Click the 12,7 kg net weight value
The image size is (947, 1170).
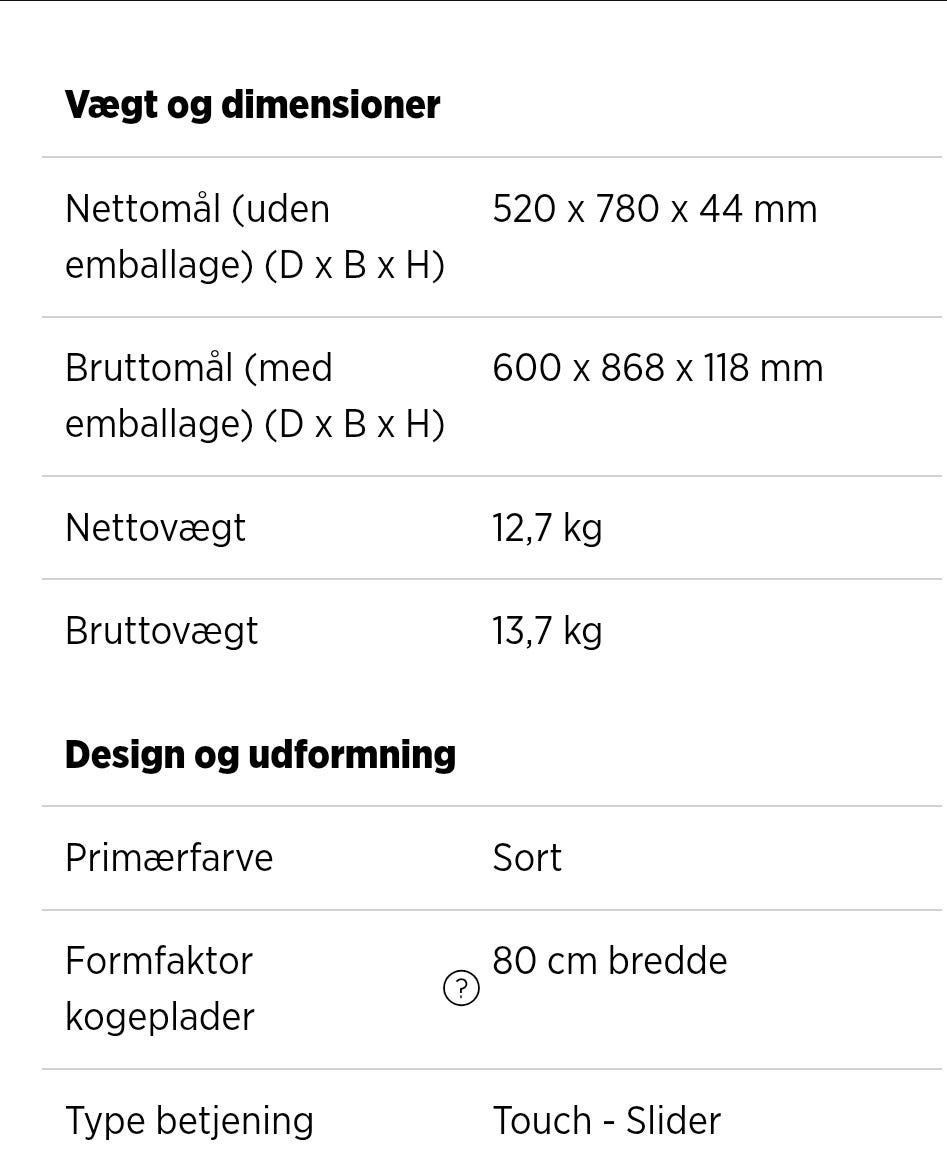(x=547, y=528)
